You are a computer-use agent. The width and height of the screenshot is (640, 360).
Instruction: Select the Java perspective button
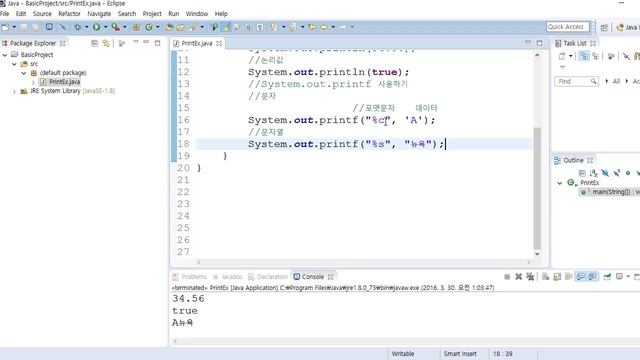click(628, 27)
